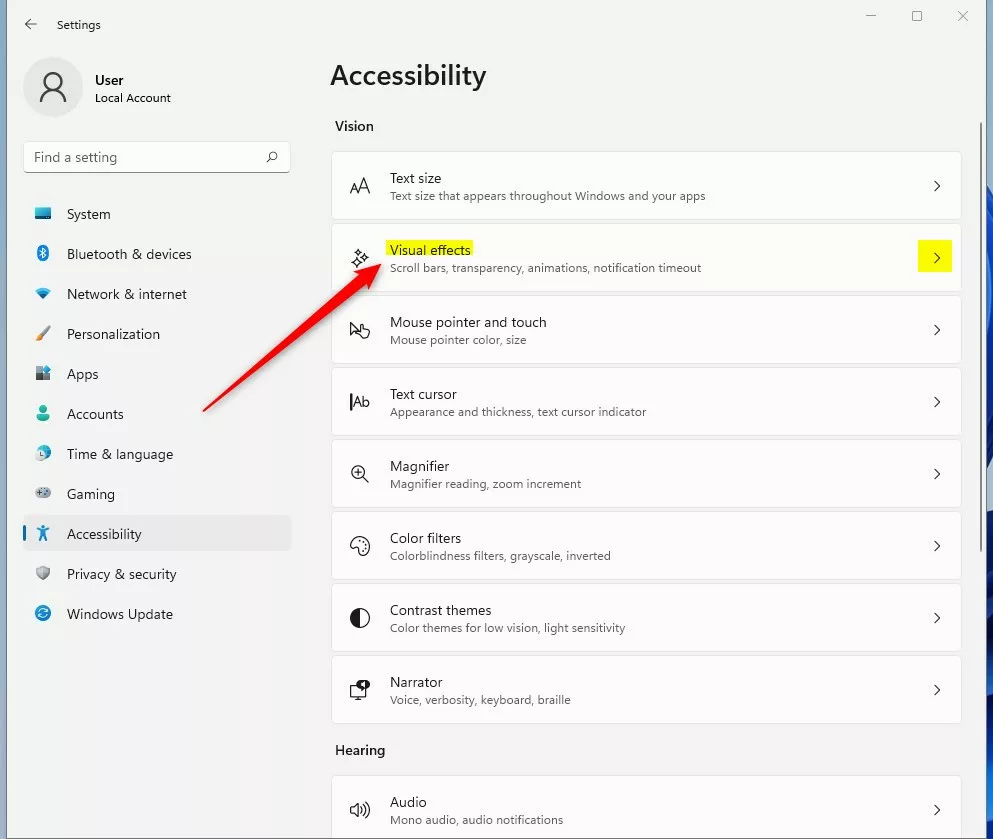This screenshot has height=839, width=993.
Task: Click the Privacy shield icon
Action: click(x=43, y=573)
